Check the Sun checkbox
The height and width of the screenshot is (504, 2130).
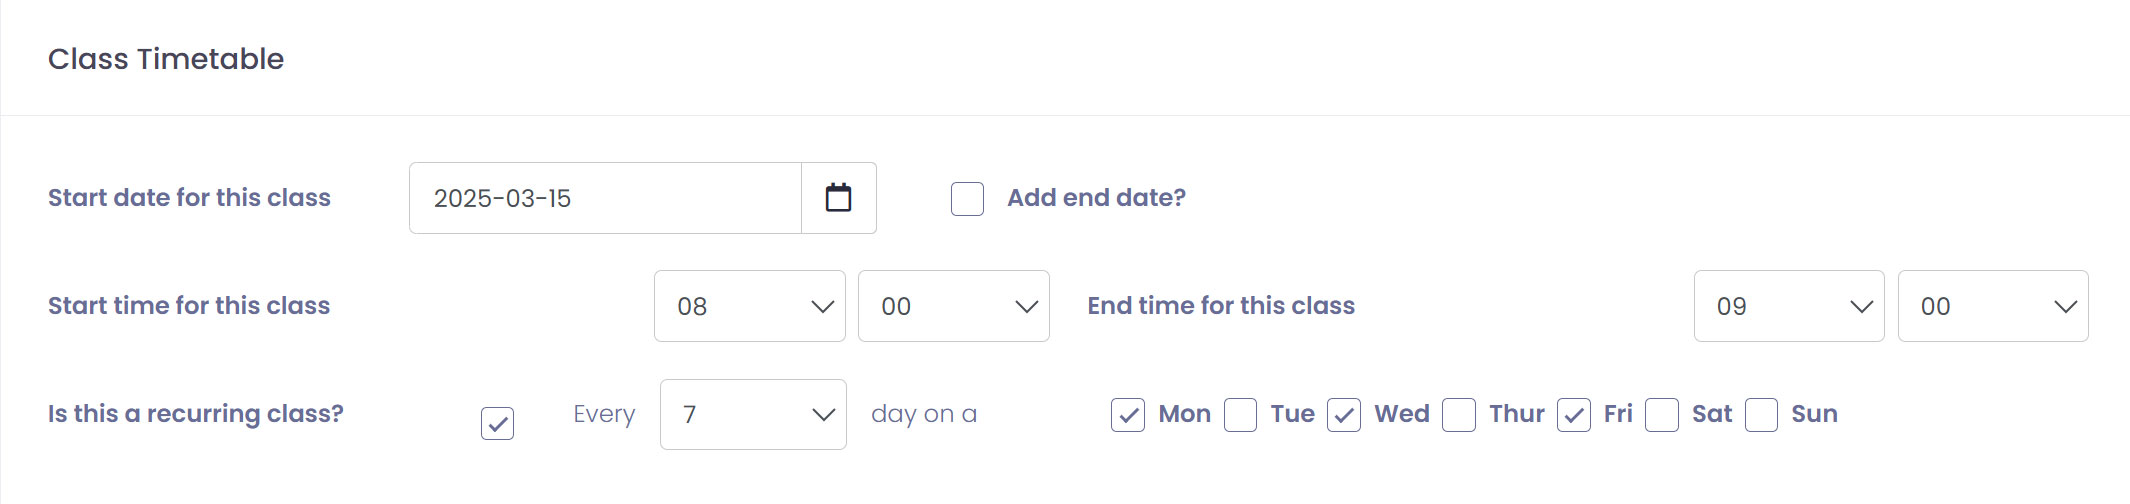pyautogui.click(x=1761, y=415)
